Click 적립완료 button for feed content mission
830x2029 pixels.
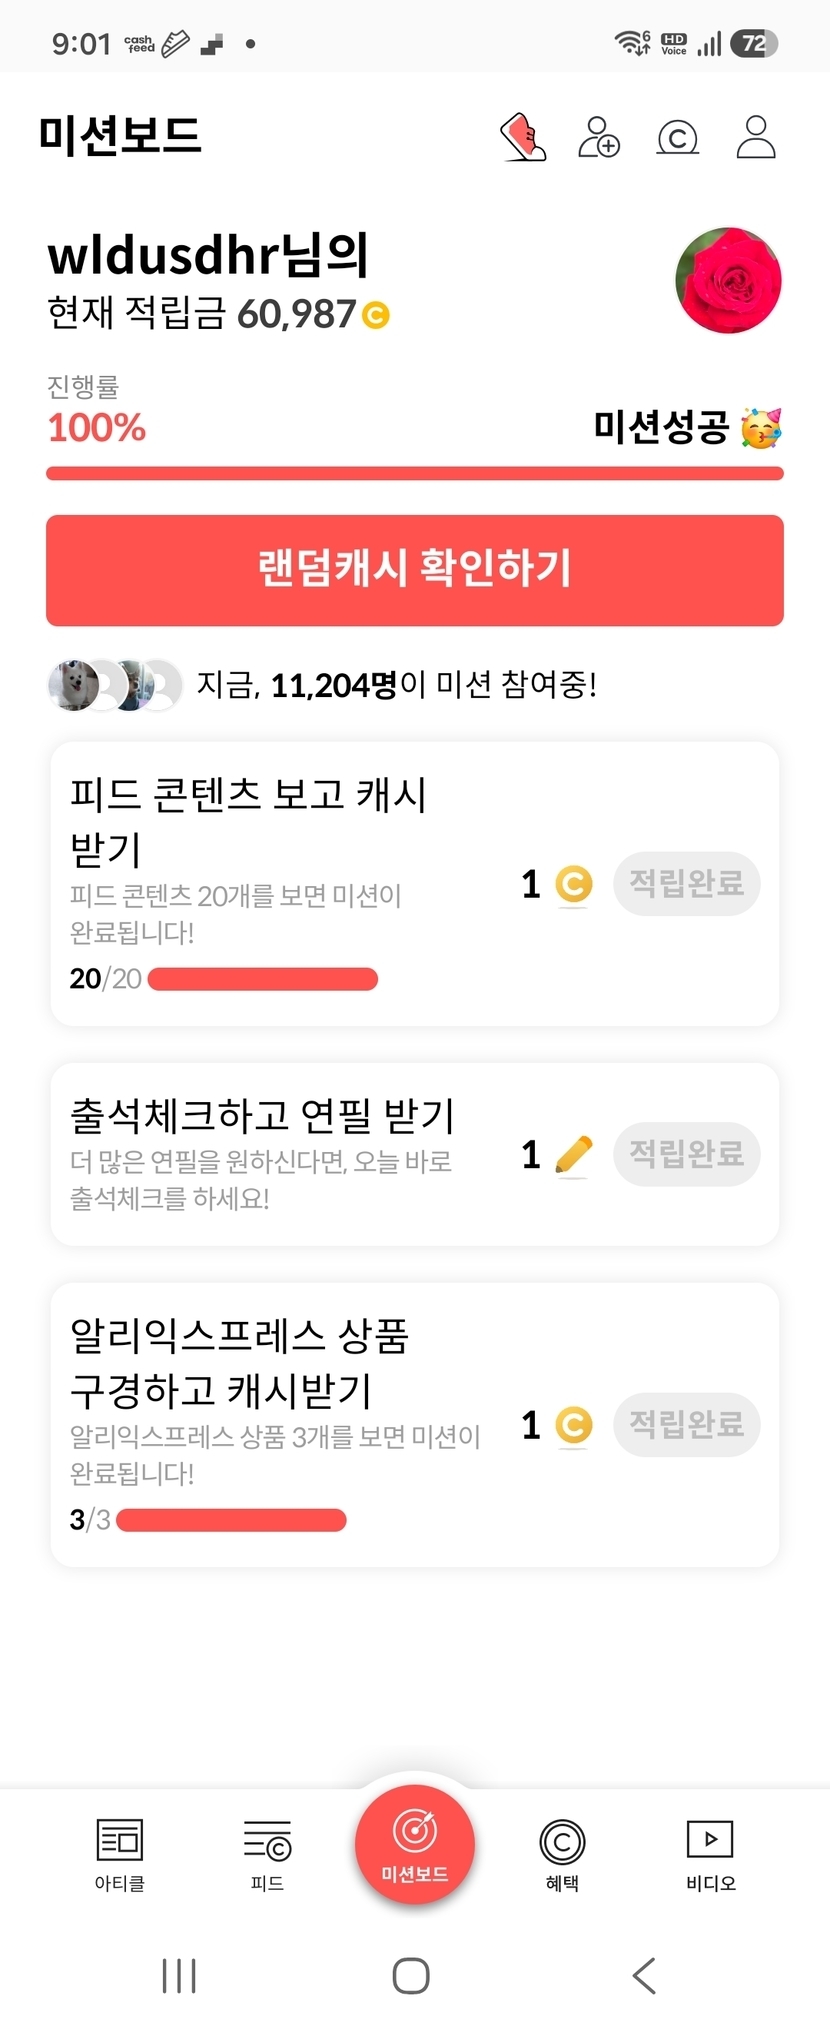coord(687,883)
